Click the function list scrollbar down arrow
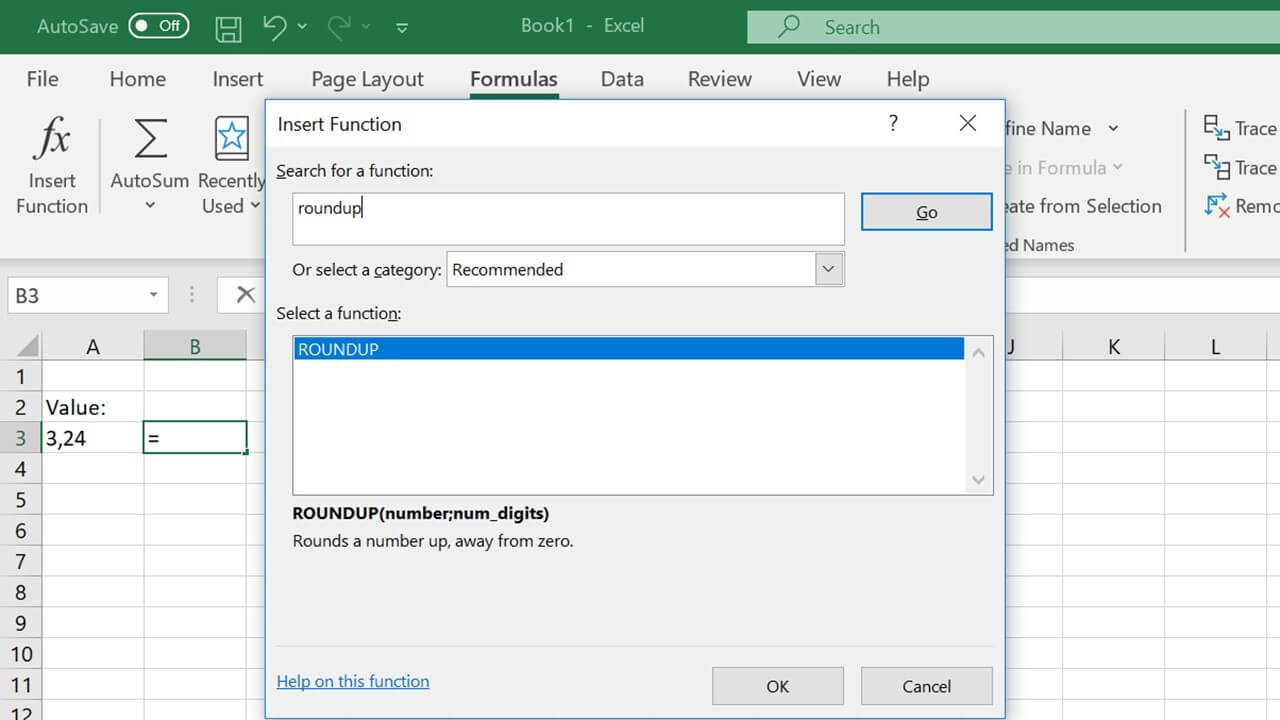 tap(978, 481)
